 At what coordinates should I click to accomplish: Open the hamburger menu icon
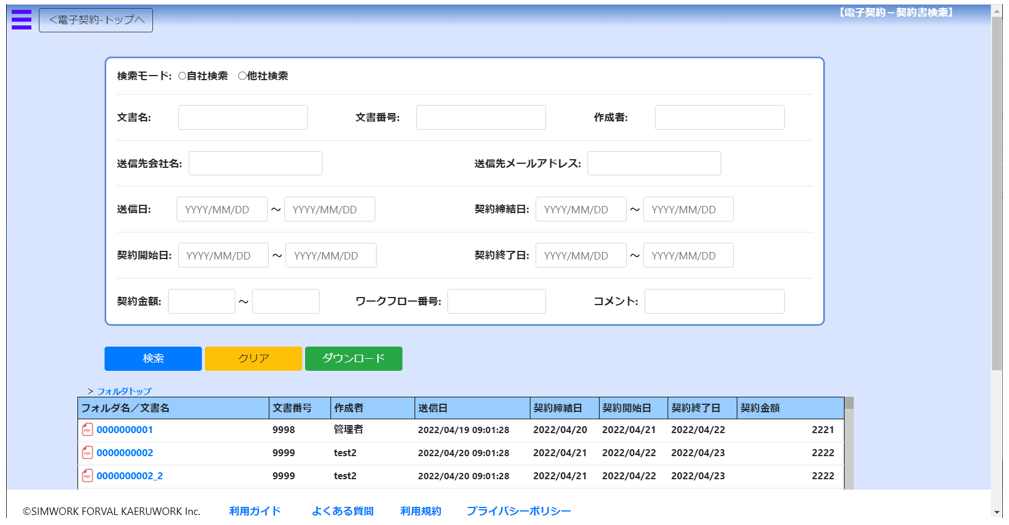point(21,19)
